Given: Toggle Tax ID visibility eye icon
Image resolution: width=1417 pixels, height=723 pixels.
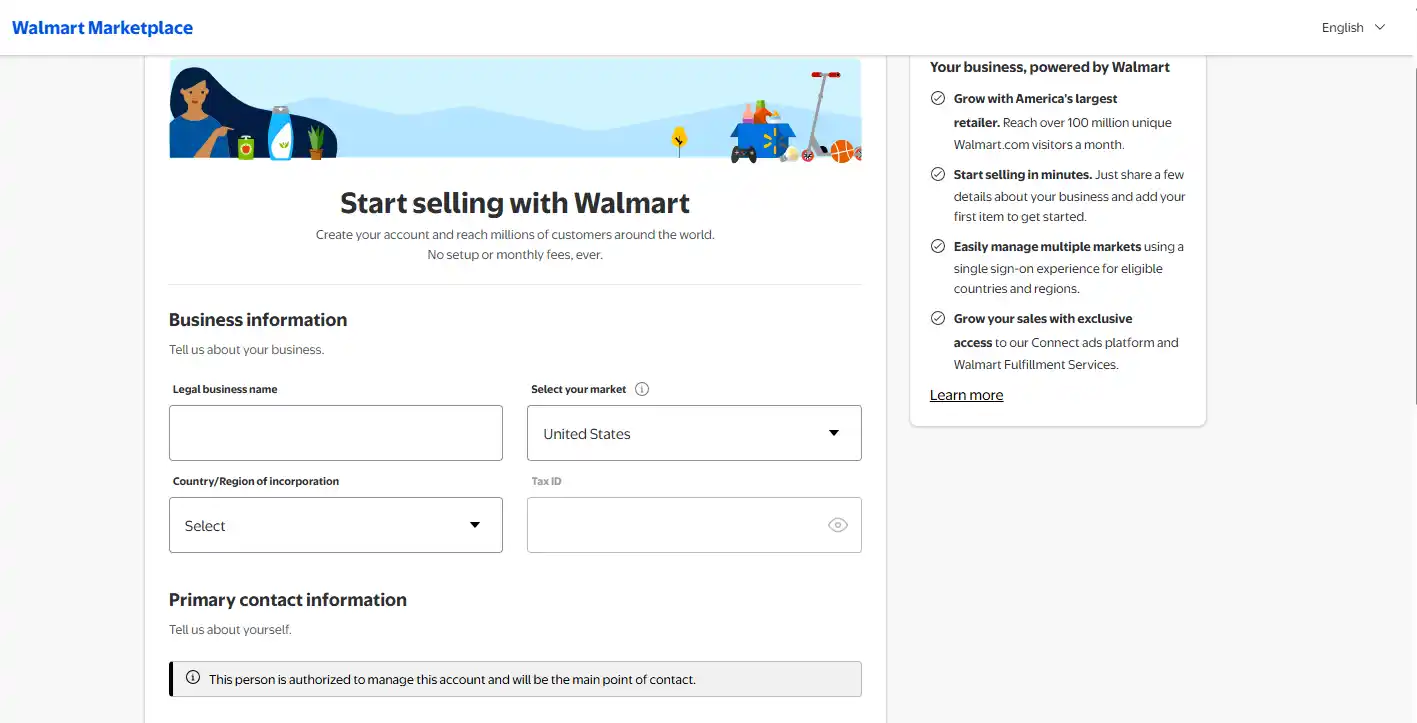Looking at the screenshot, I should [x=838, y=525].
